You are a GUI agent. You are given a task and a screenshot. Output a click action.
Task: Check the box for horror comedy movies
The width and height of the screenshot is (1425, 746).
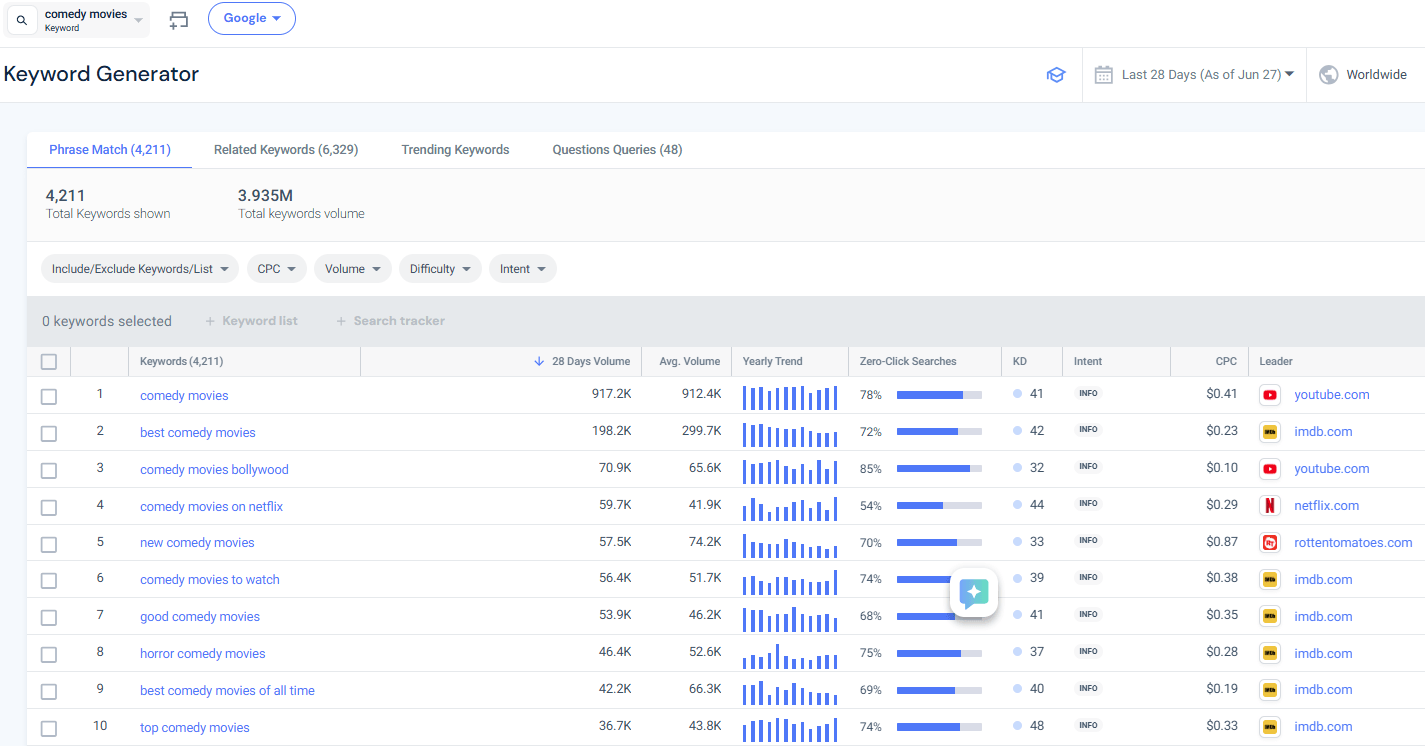49,655
